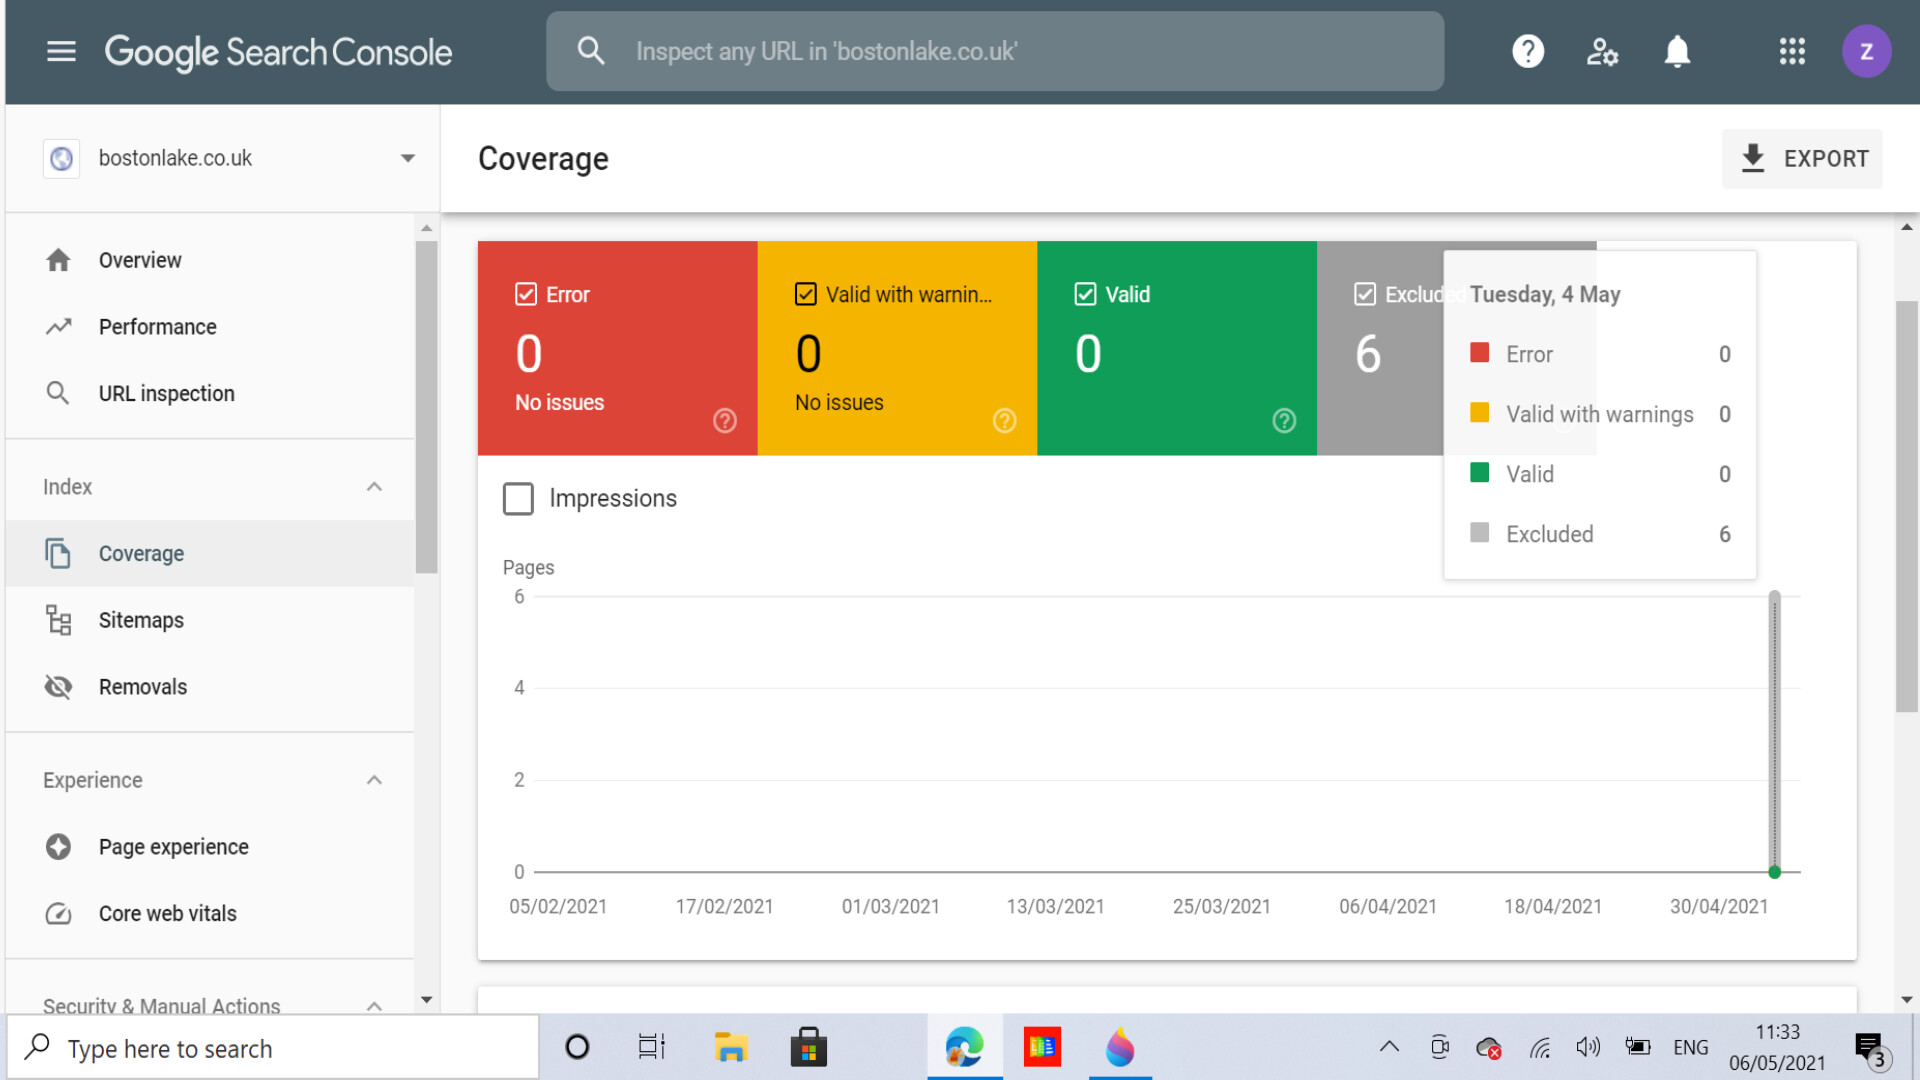
Task: Enable the Impressions checkbox
Action: (518, 498)
